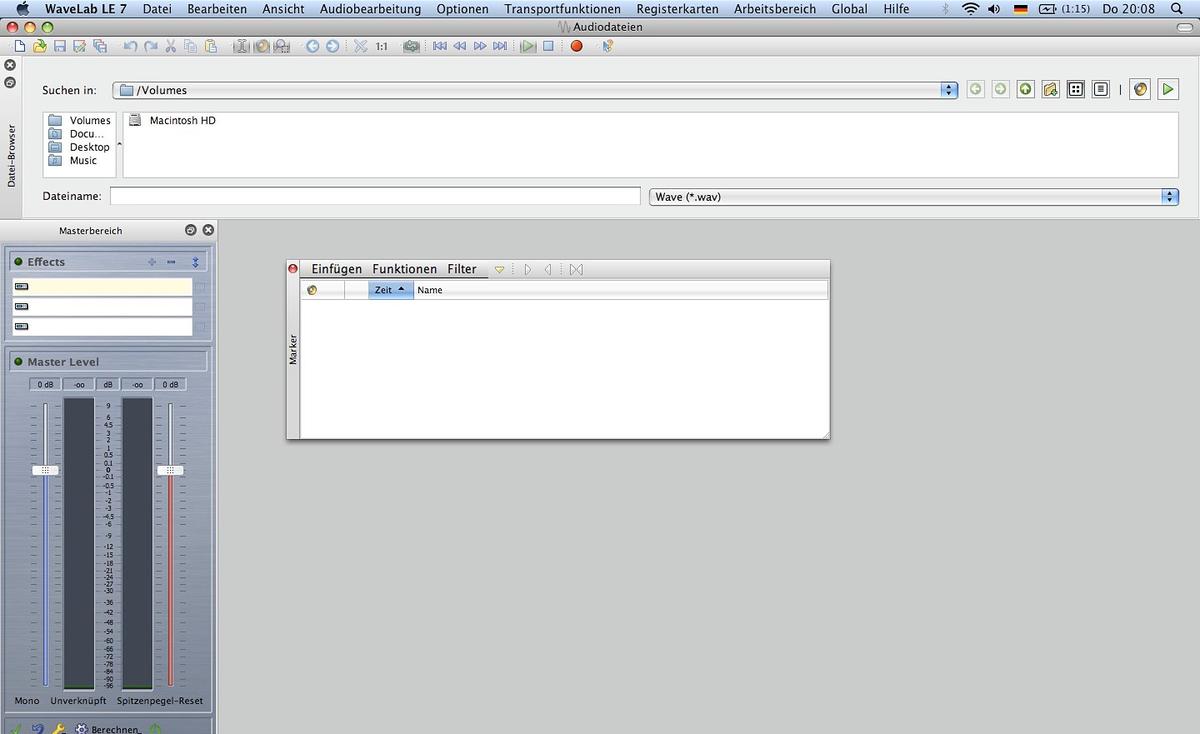Save the file with the floppy disk icon
The image size is (1200, 734).
pyautogui.click(x=60, y=46)
